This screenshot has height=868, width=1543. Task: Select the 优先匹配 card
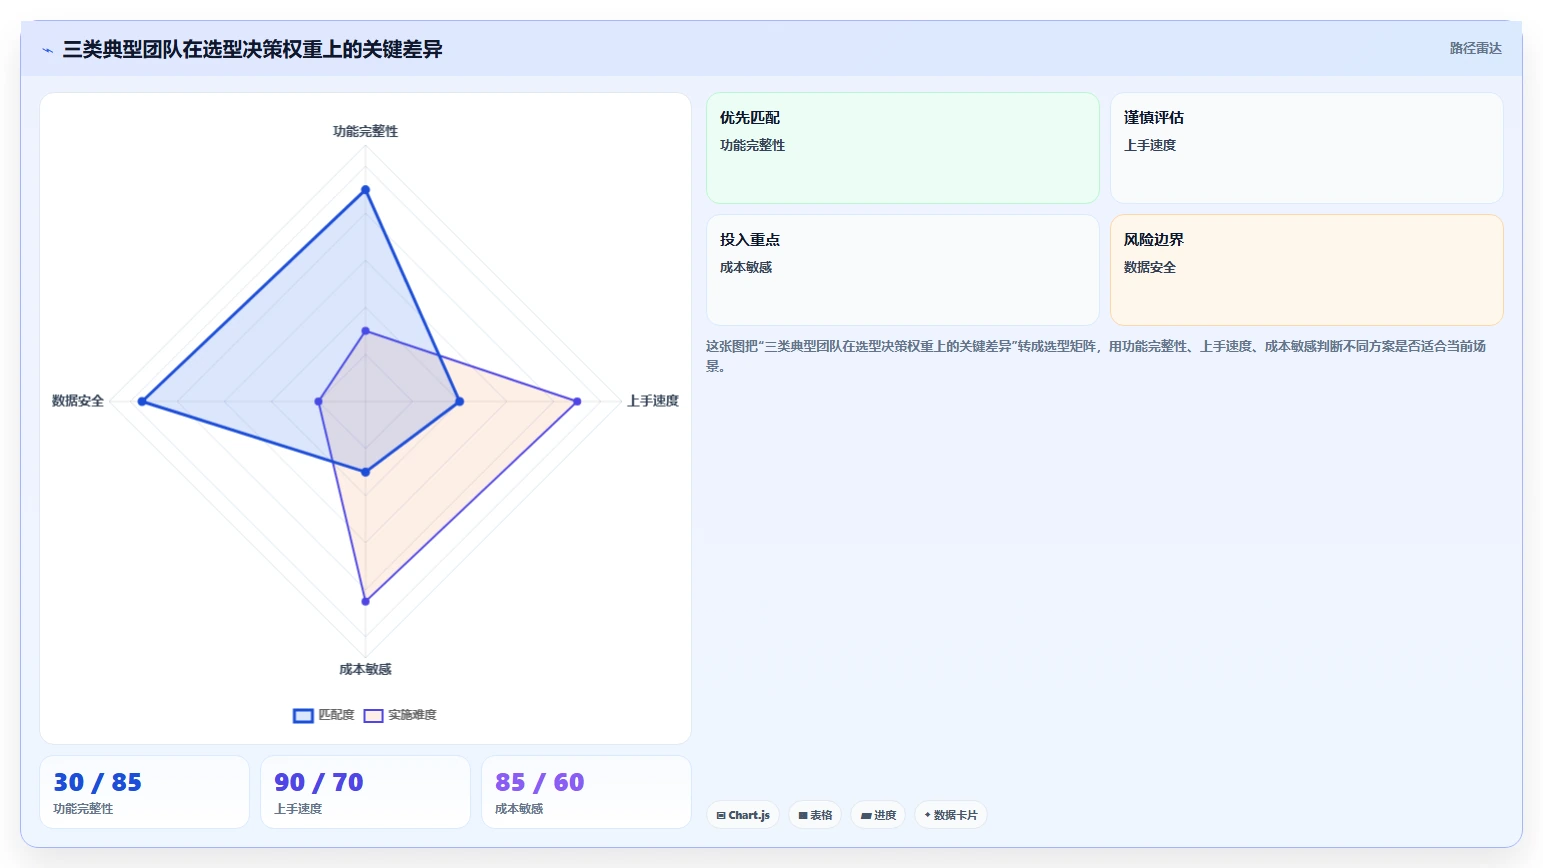(902, 148)
